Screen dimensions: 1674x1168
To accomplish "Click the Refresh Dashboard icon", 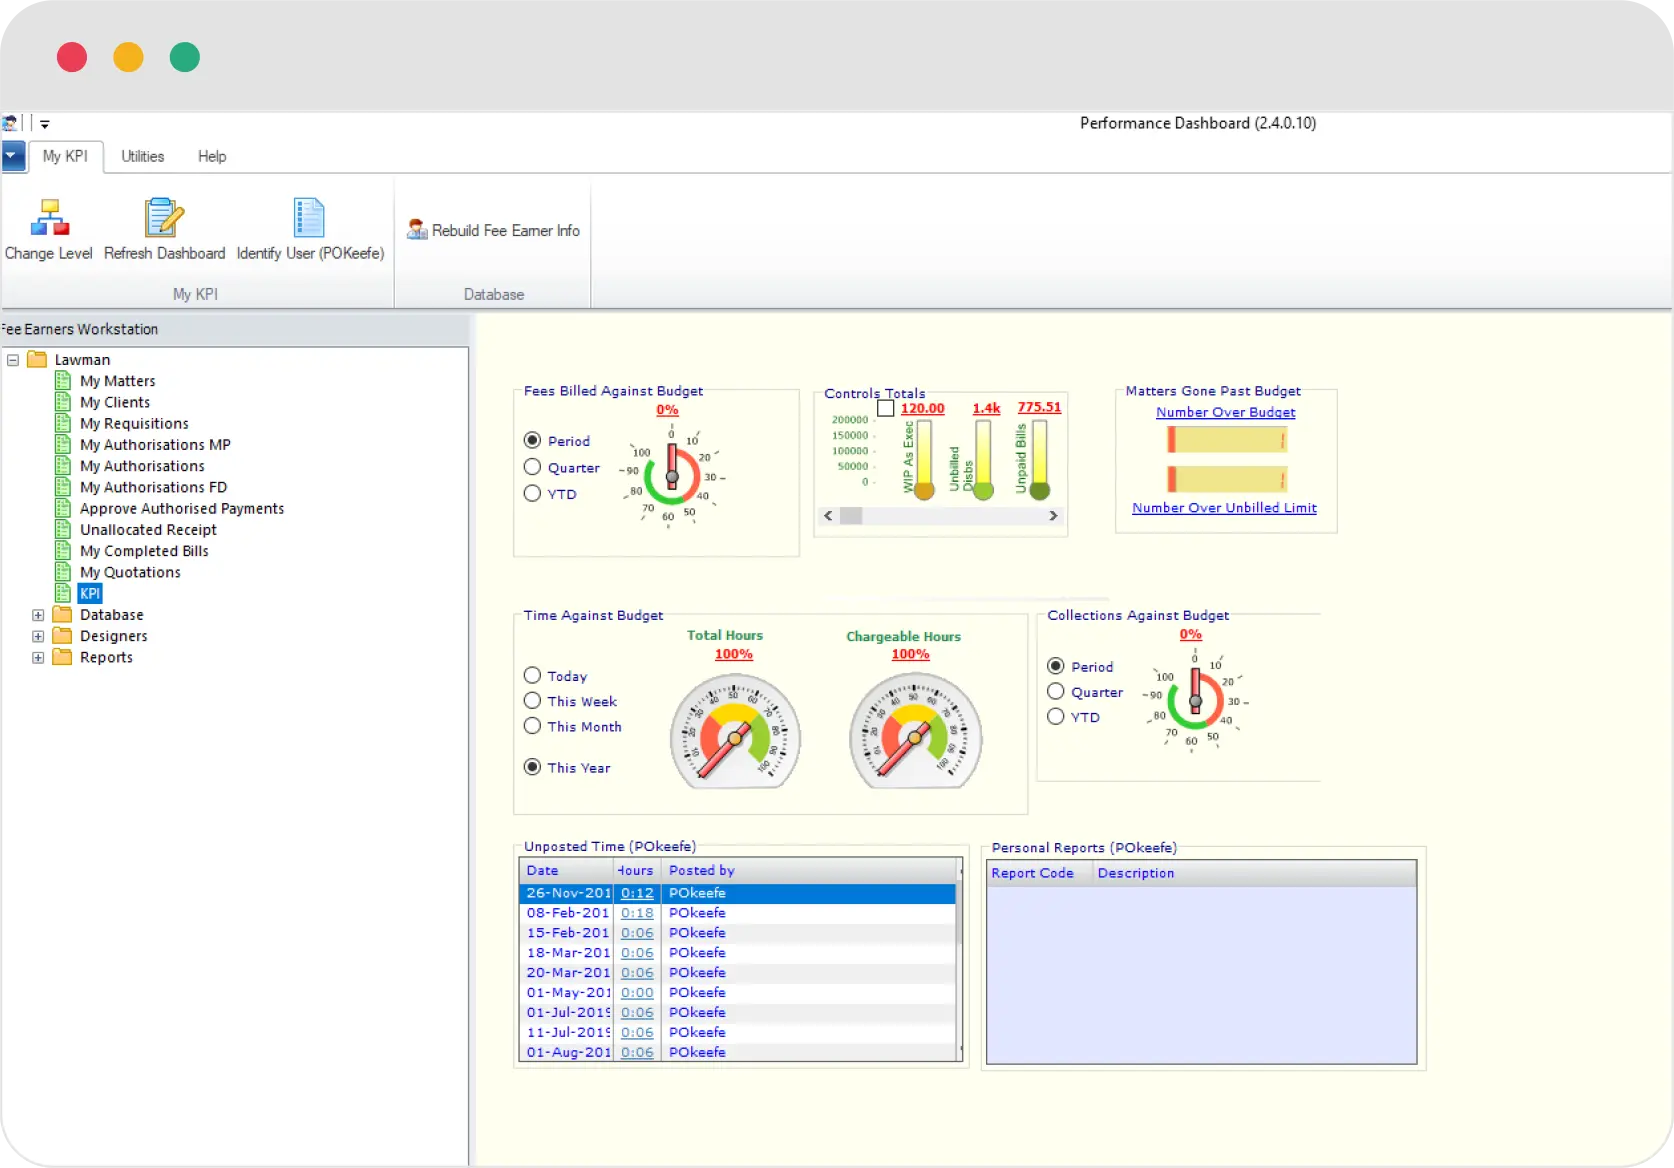I will [164, 217].
